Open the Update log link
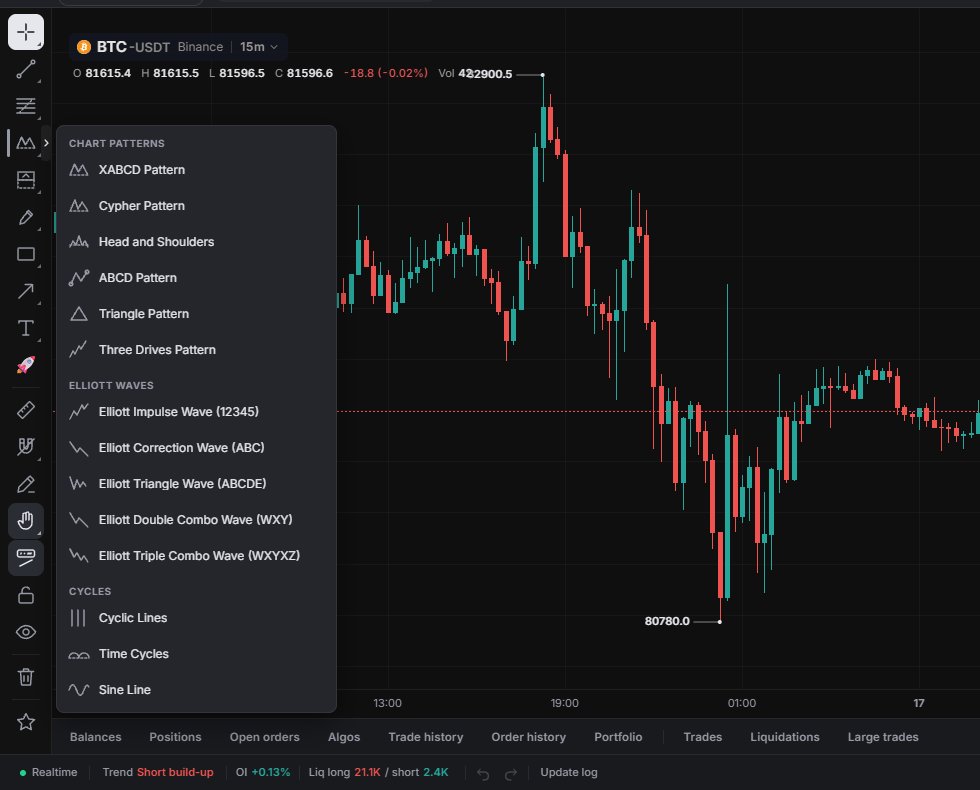Viewport: 980px width, 790px height. [x=569, y=772]
